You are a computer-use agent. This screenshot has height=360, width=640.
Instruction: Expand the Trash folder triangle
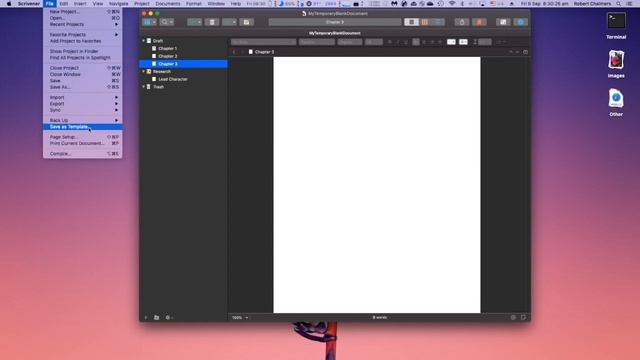(144, 87)
